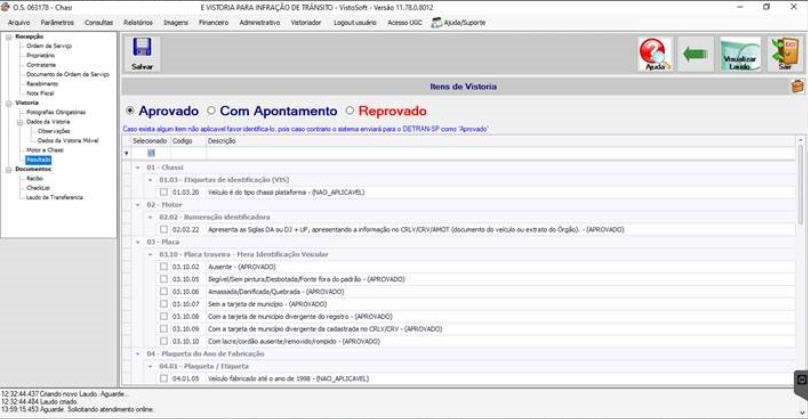Open Visualizar Laudo icon

[x=740, y=54]
